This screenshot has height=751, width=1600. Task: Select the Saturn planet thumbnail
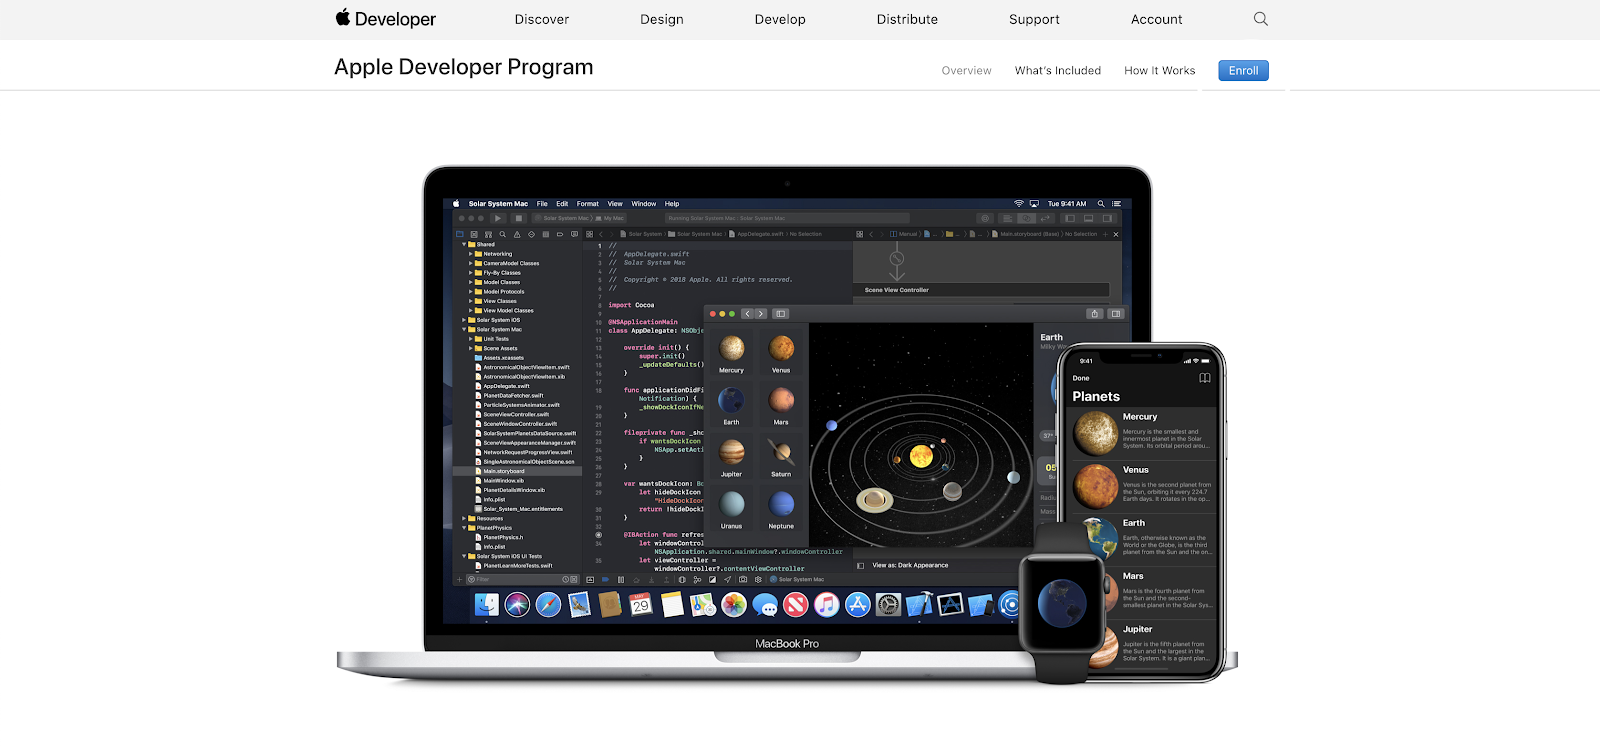(x=781, y=458)
